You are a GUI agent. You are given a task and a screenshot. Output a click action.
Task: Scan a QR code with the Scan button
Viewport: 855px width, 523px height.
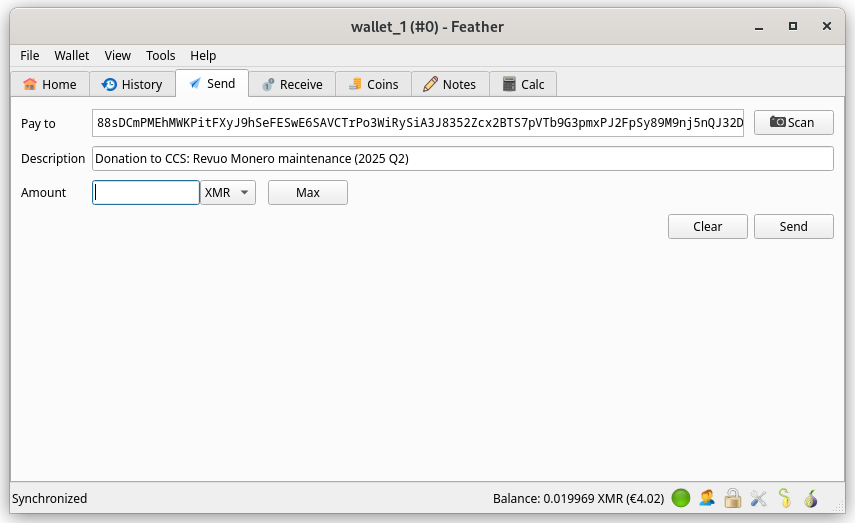click(793, 123)
